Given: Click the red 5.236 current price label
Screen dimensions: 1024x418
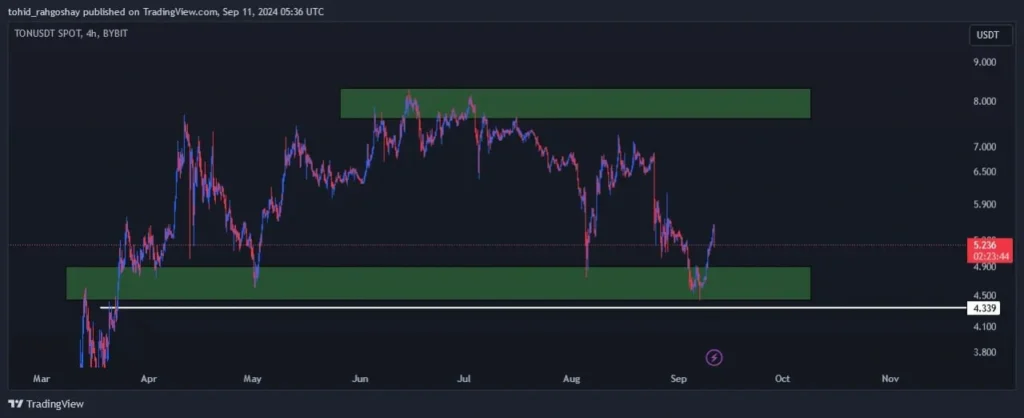Looking at the screenshot, I should point(983,247).
